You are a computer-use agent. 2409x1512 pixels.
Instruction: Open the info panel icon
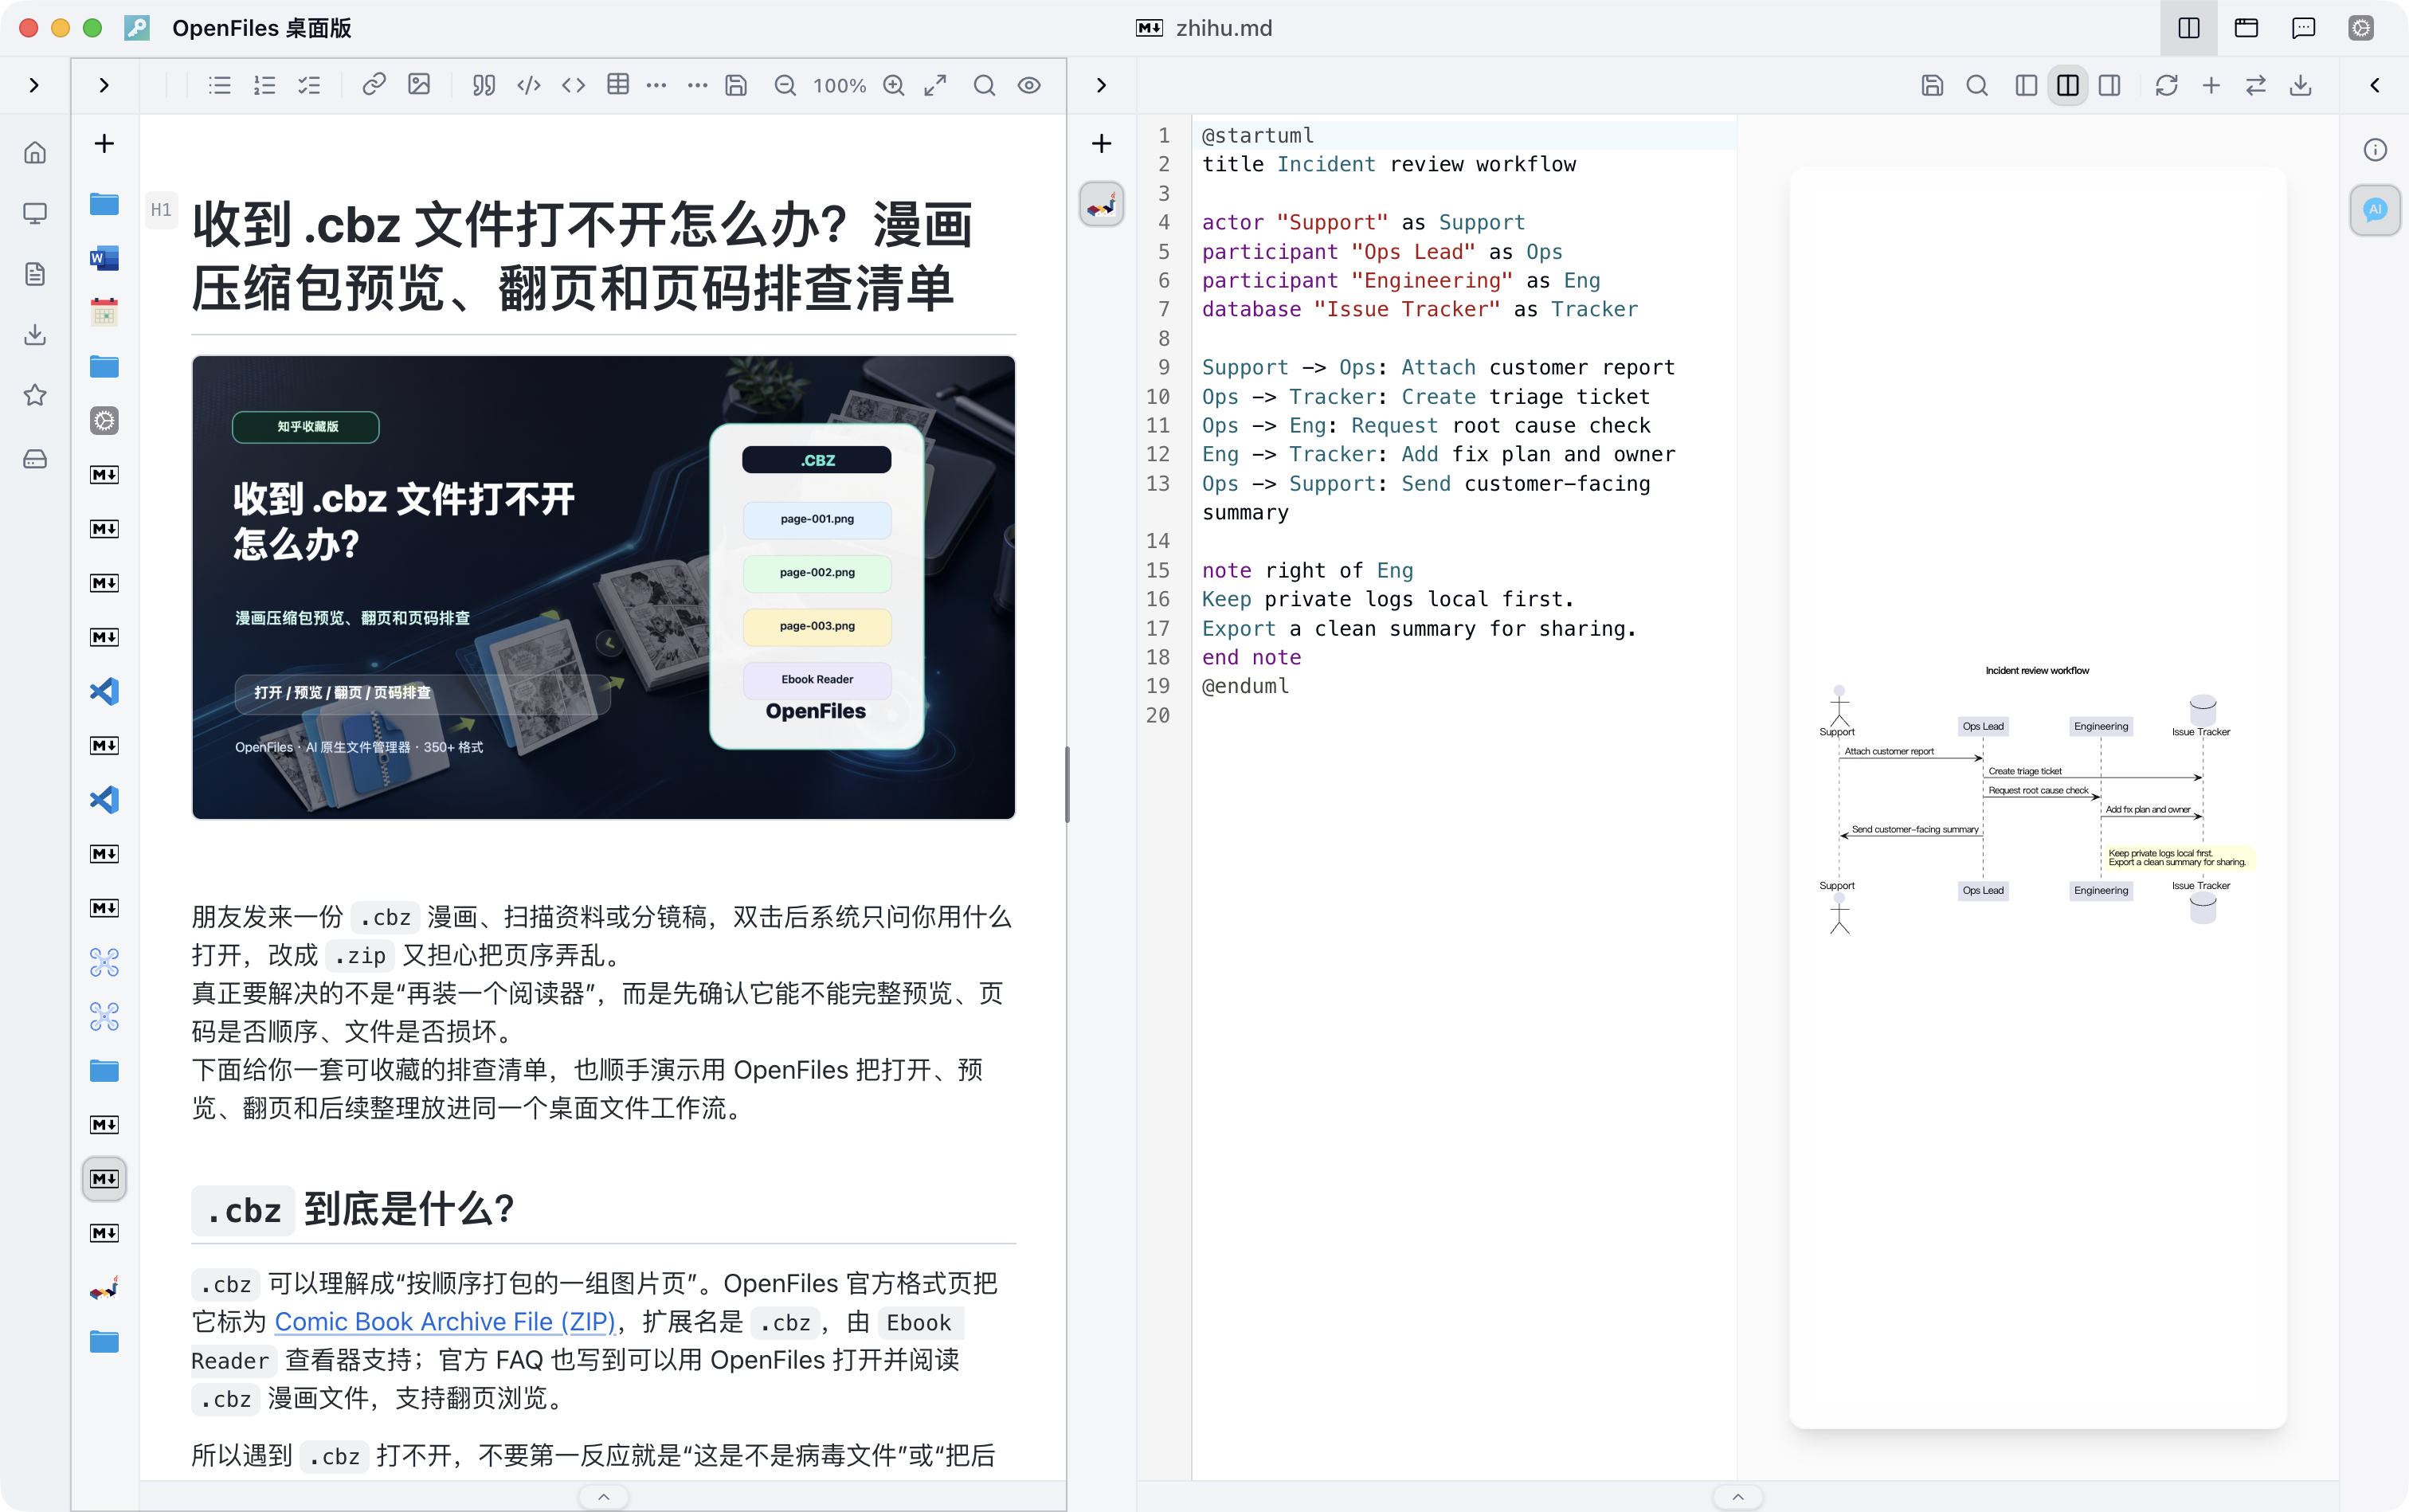point(2375,150)
